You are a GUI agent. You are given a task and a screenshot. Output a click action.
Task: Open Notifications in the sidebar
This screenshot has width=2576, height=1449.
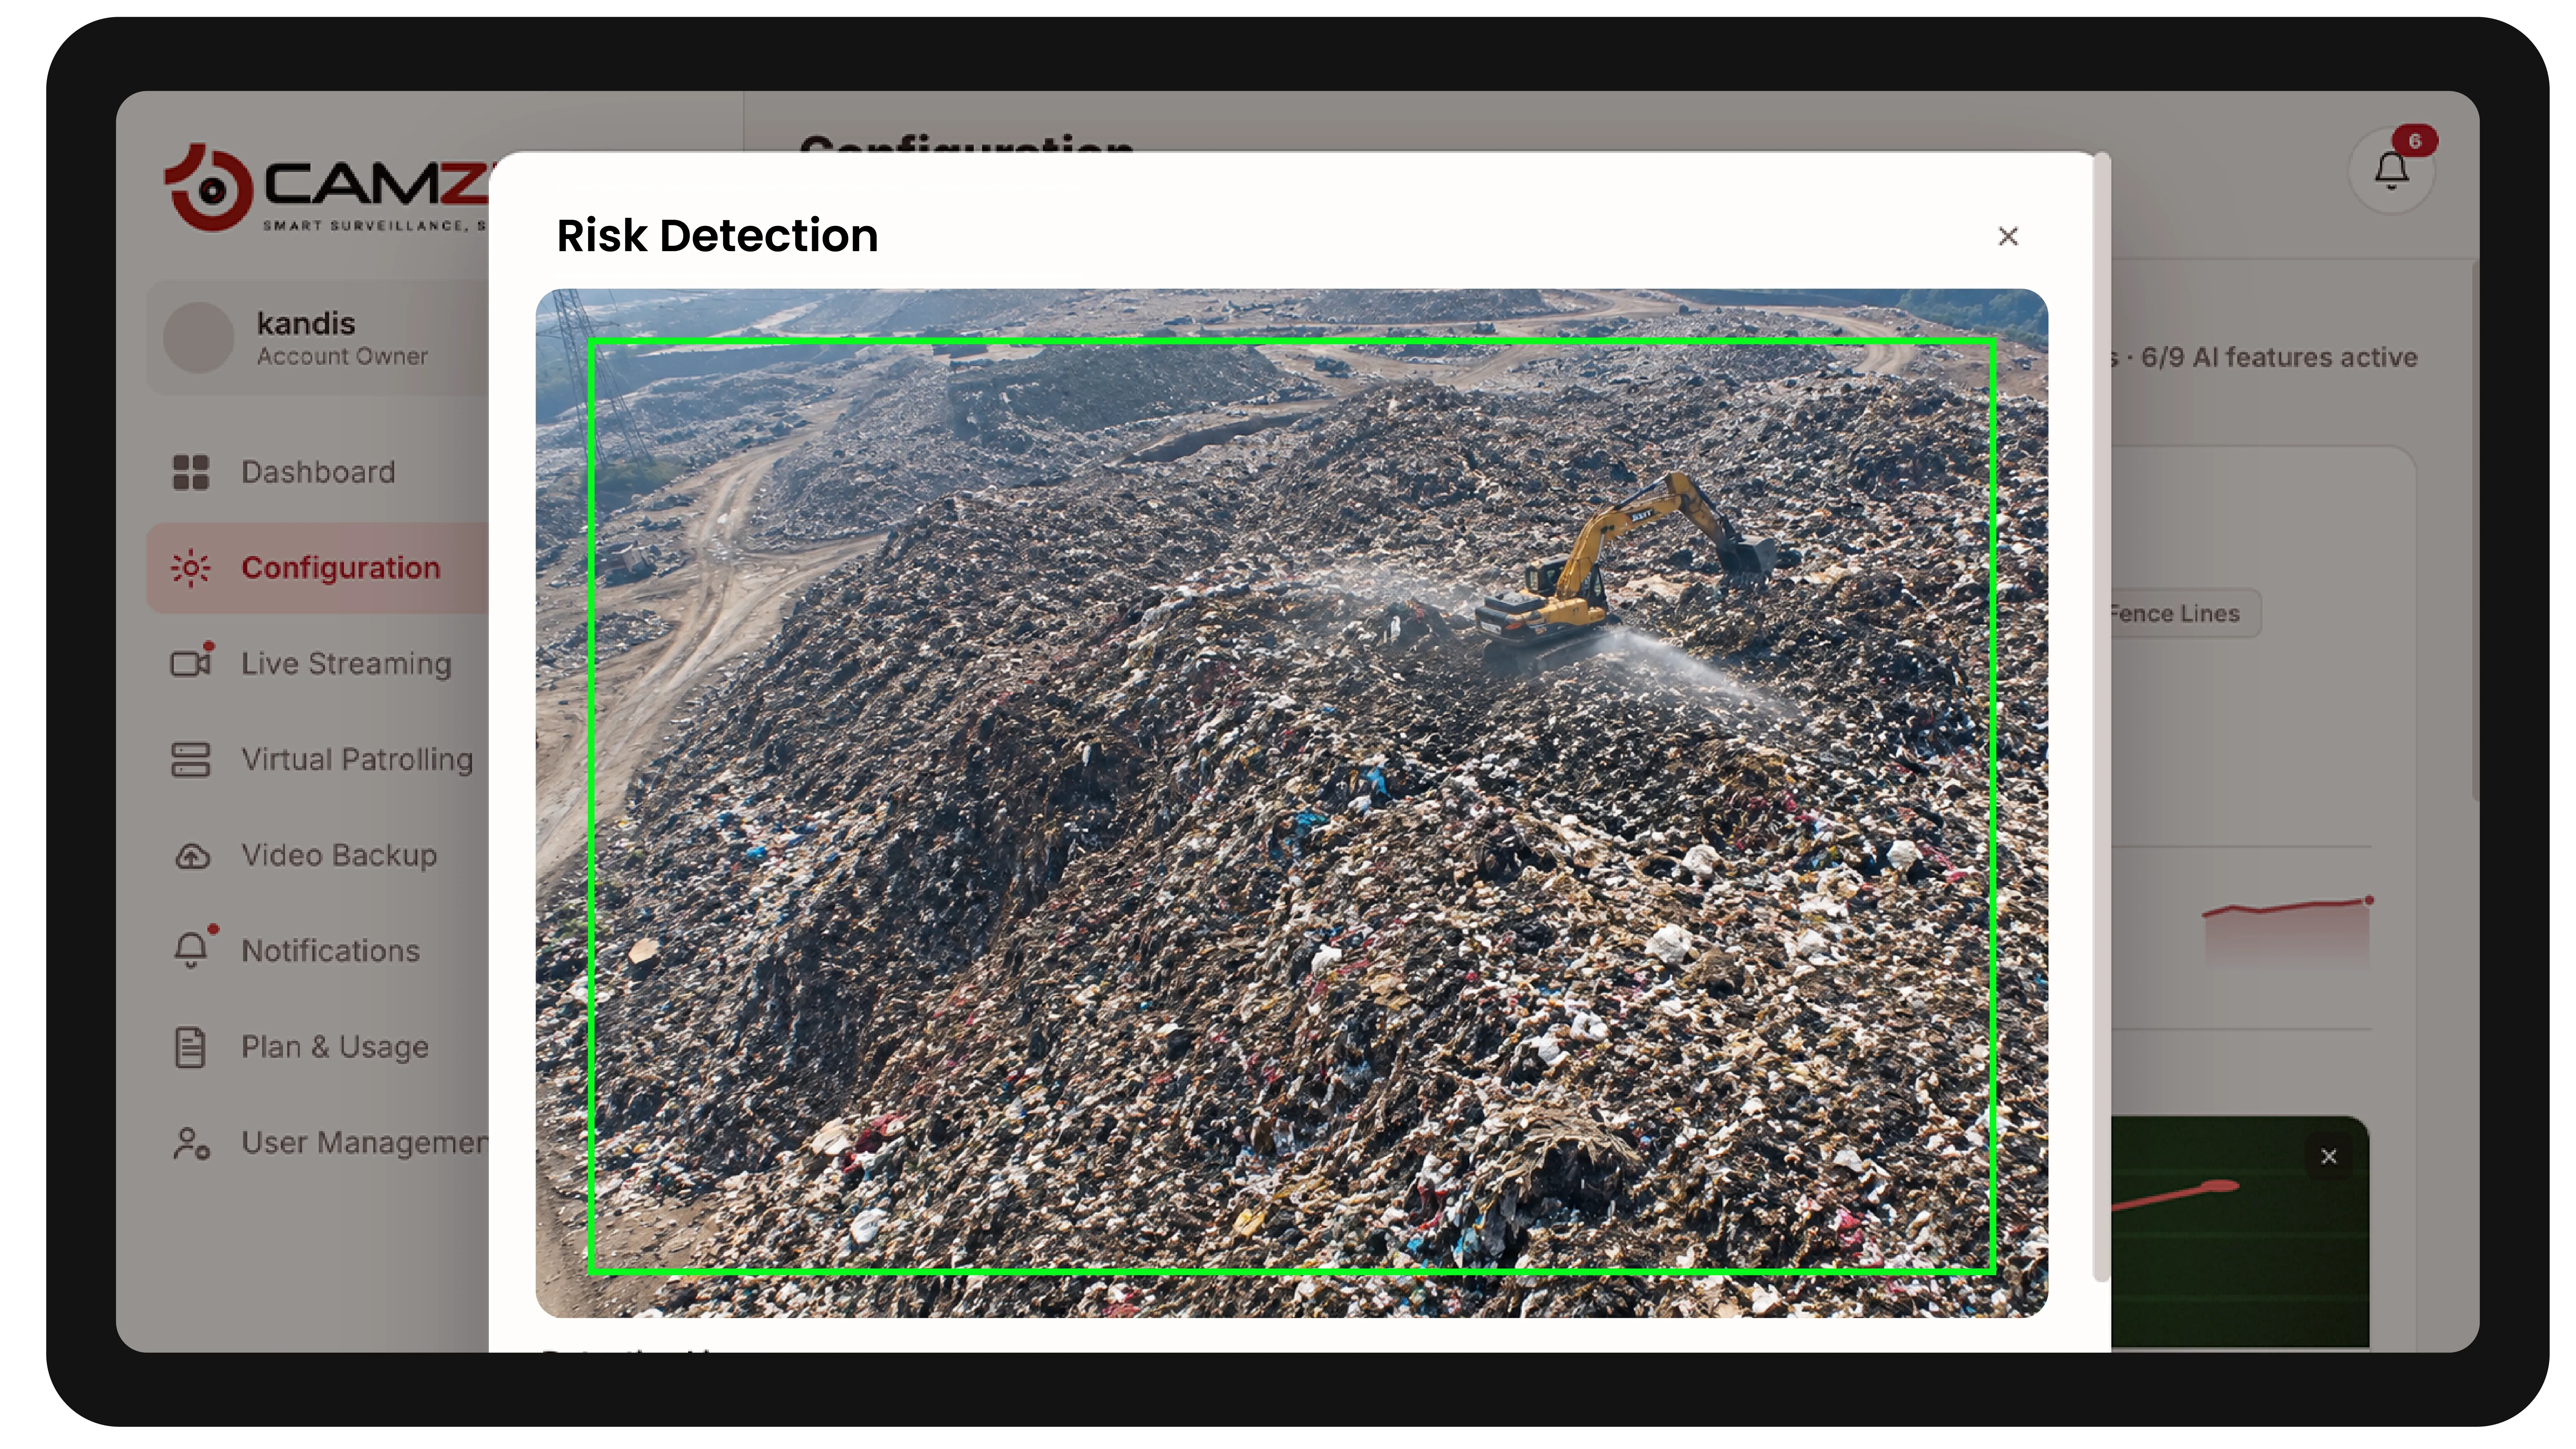point(330,951)
